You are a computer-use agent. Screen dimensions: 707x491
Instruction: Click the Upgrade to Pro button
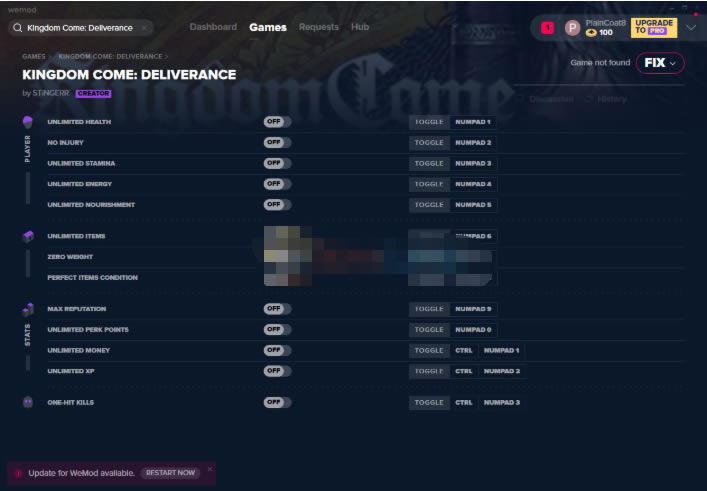coord(653,28)
